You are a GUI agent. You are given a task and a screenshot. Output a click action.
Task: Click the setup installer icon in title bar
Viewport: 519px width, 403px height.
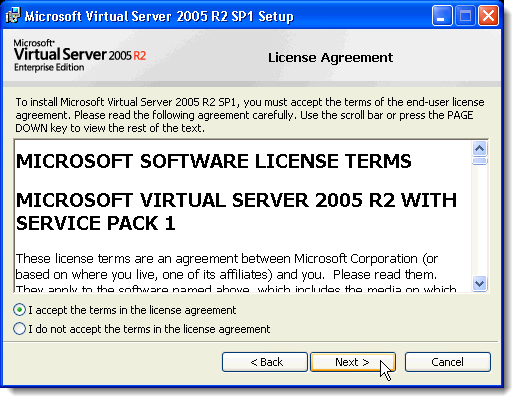[x=13, y=16]
